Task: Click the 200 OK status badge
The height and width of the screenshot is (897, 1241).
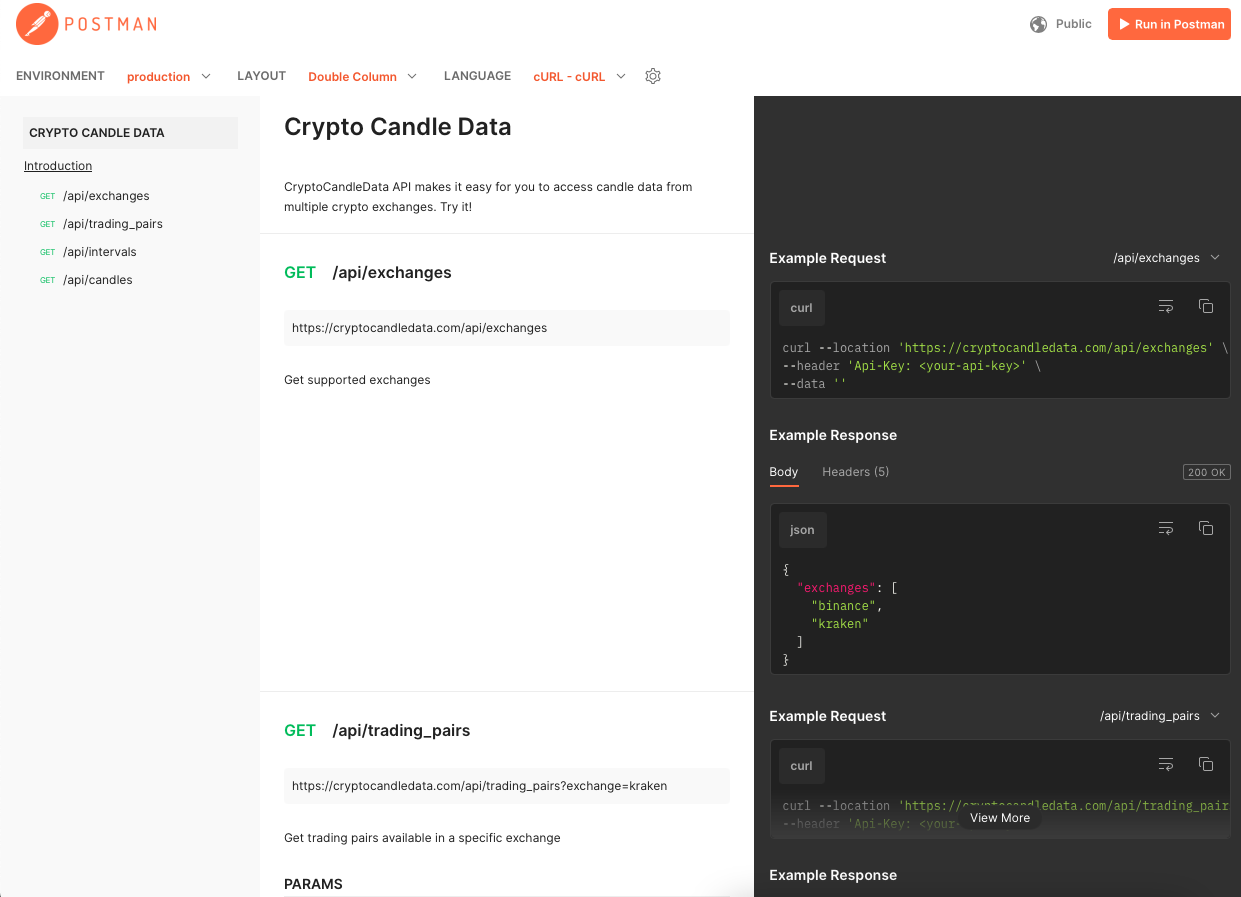Action: 1206,472
